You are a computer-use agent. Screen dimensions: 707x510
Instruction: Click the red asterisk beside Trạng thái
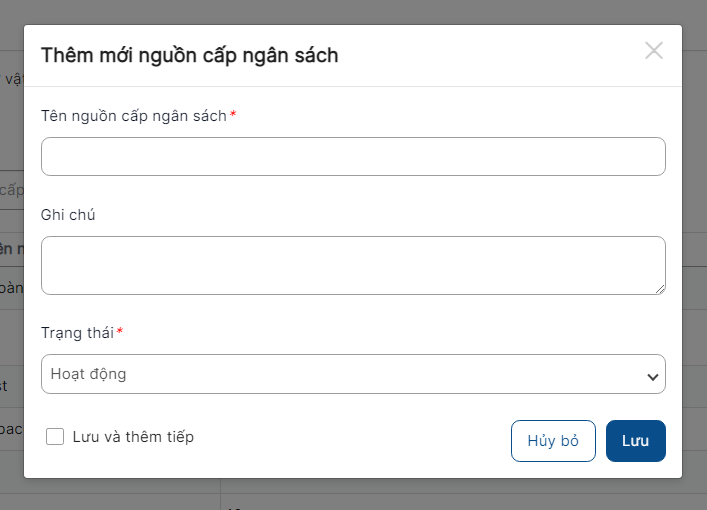(x=120, y=332)
